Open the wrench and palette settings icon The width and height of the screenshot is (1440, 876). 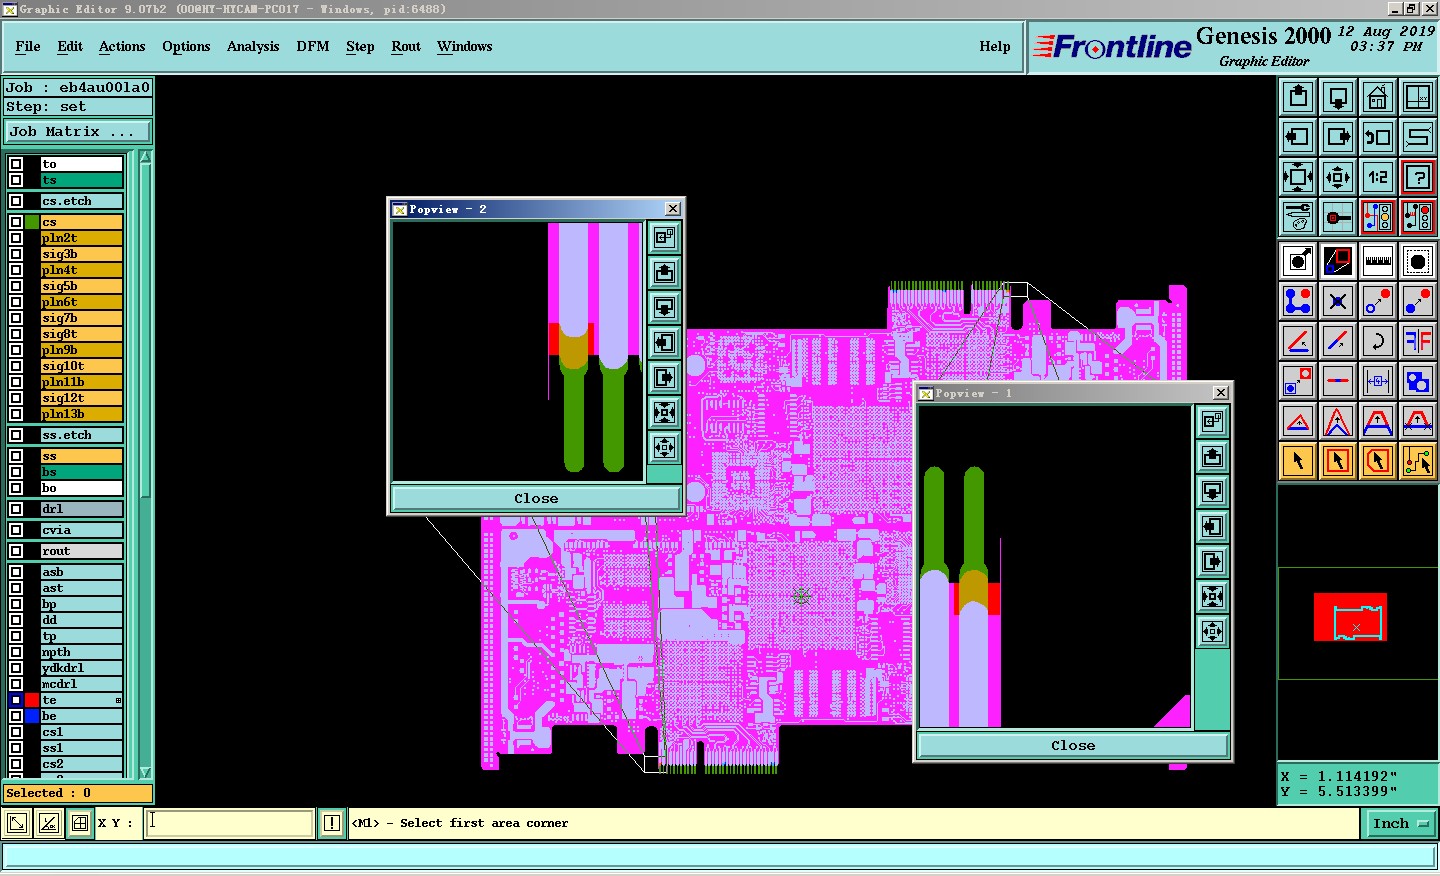pyautogui.click(x=1298, y=217)
